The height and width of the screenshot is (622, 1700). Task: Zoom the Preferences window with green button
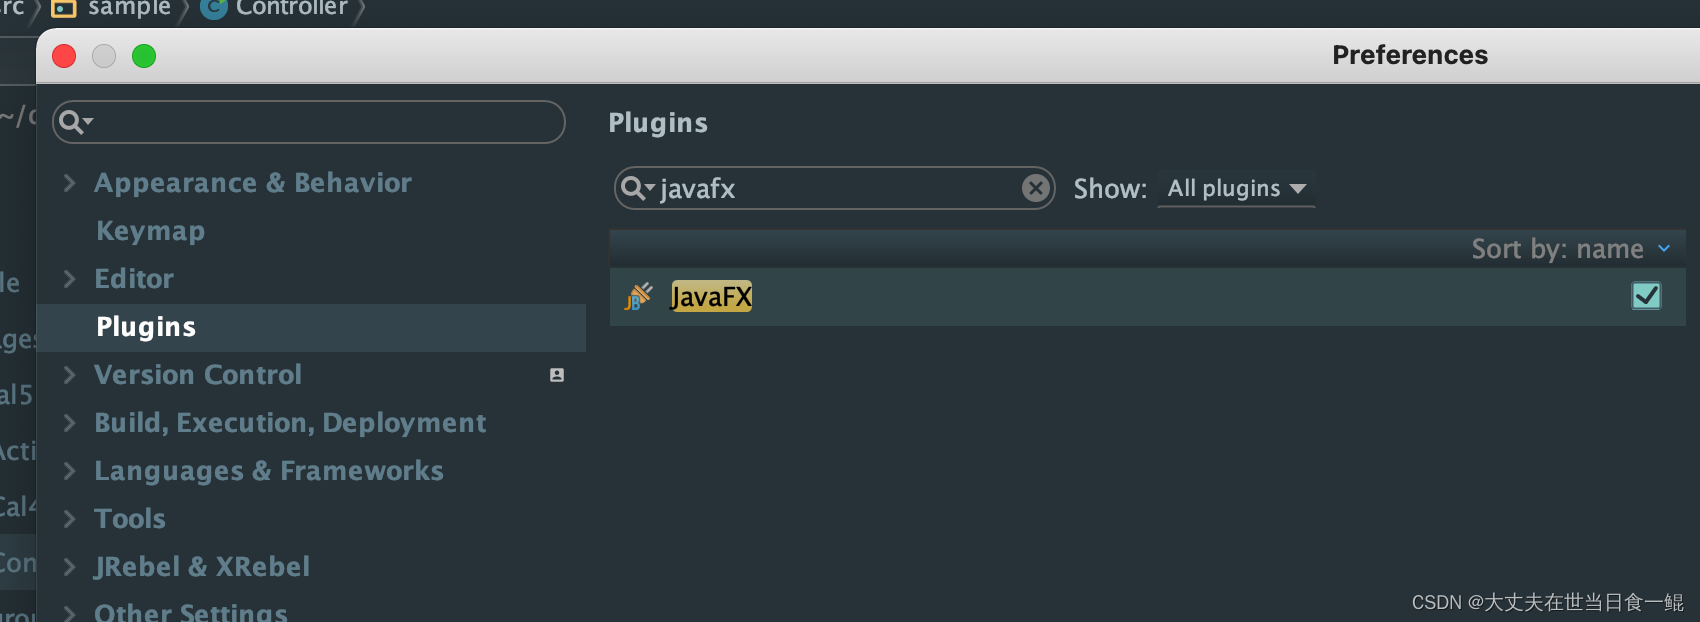pyautogui.click(x=144, y=56)
